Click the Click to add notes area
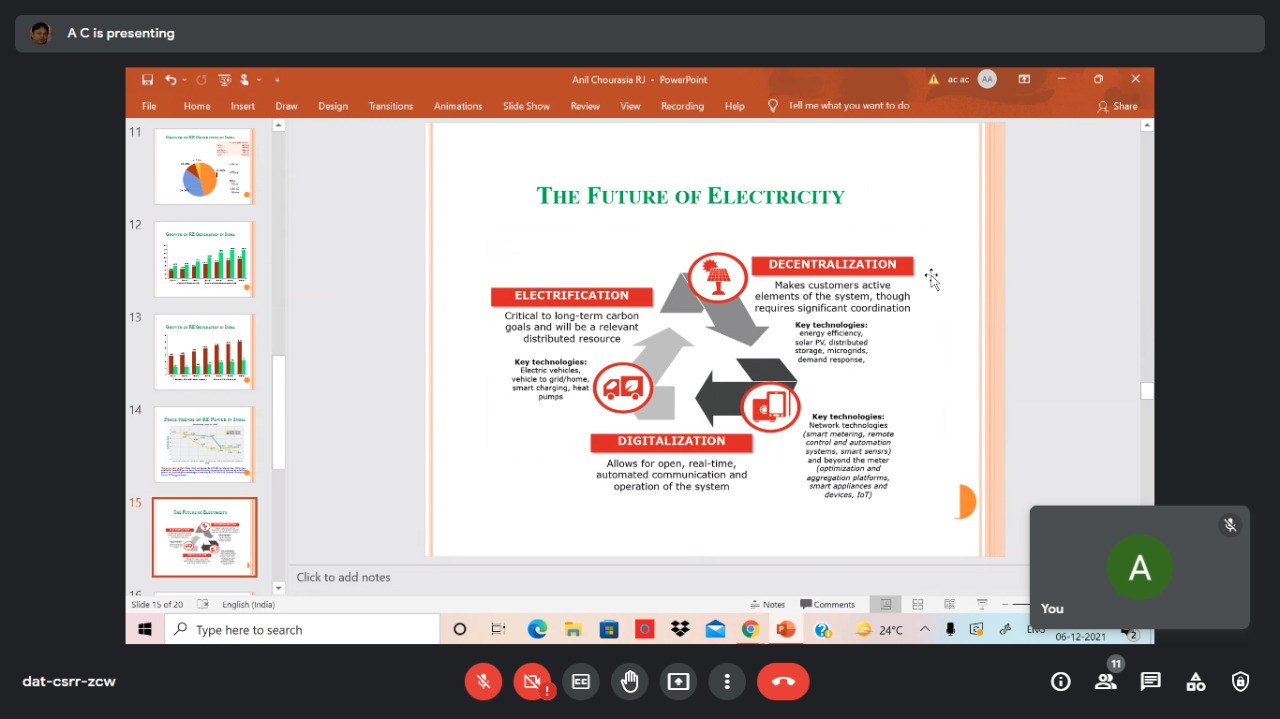Viewport: 1280px width, 719px height. point(343,577)
